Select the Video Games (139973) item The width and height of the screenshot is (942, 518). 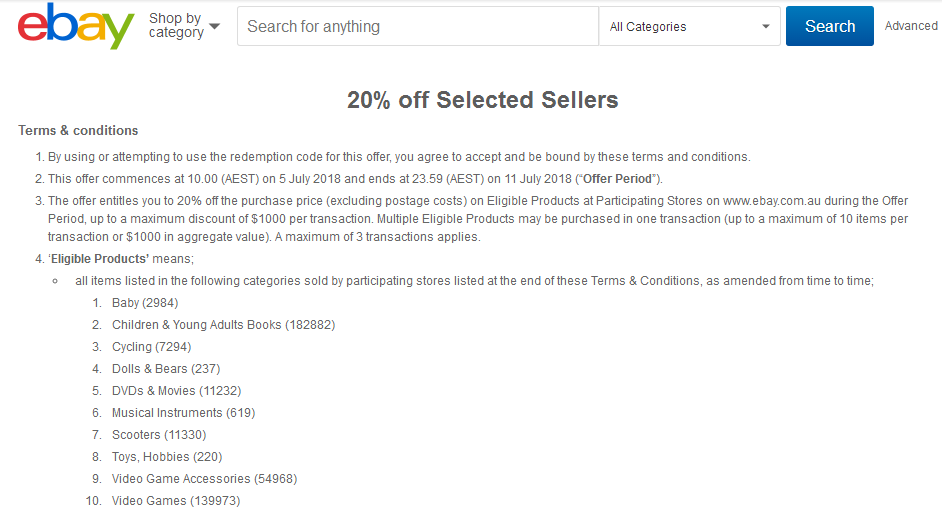click(176, 501)
